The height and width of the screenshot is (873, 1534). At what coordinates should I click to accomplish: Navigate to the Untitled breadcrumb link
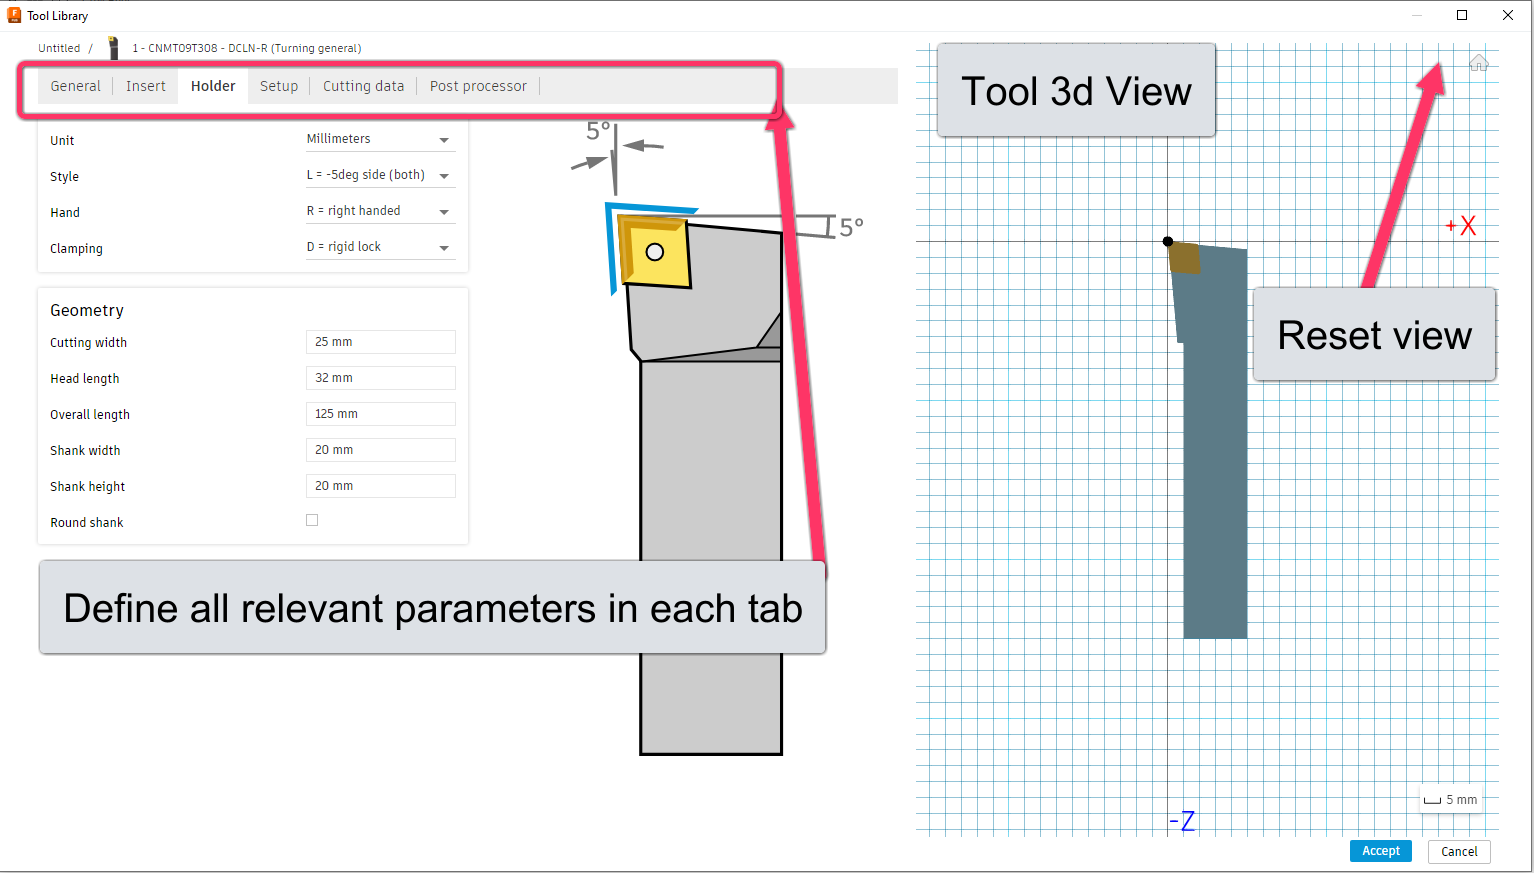[59, 47]
